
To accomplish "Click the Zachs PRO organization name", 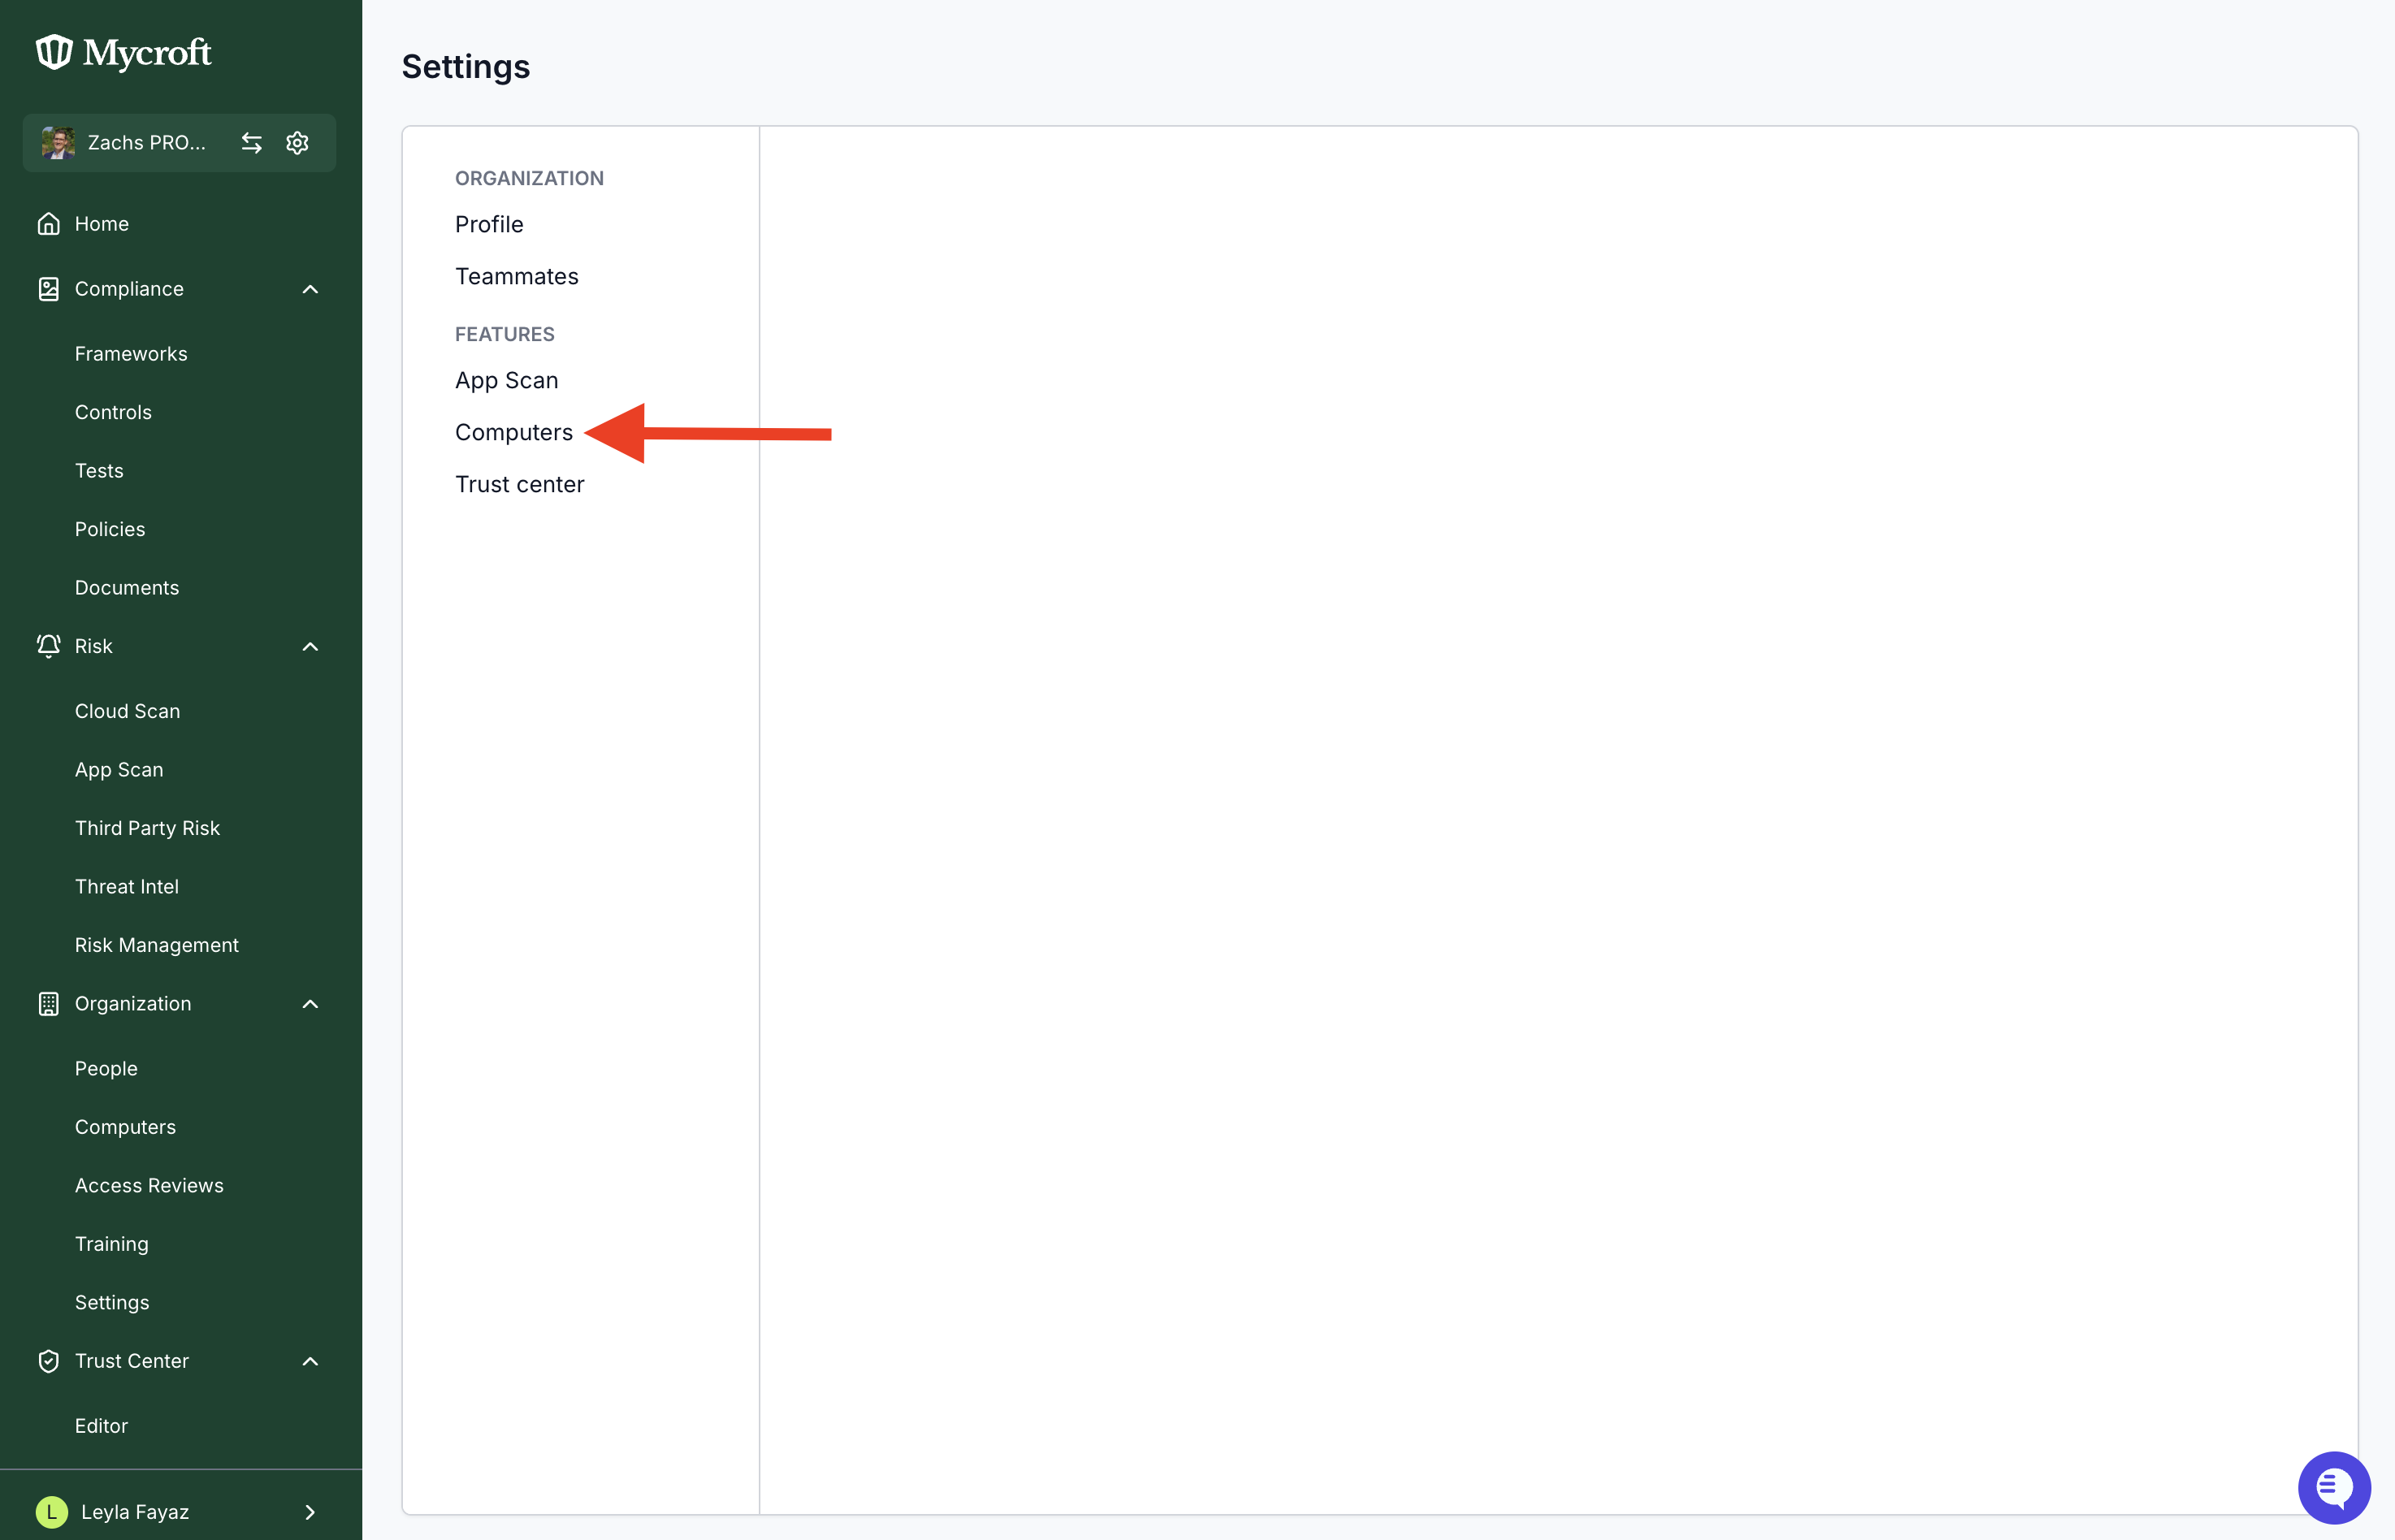I will [147, 143].
